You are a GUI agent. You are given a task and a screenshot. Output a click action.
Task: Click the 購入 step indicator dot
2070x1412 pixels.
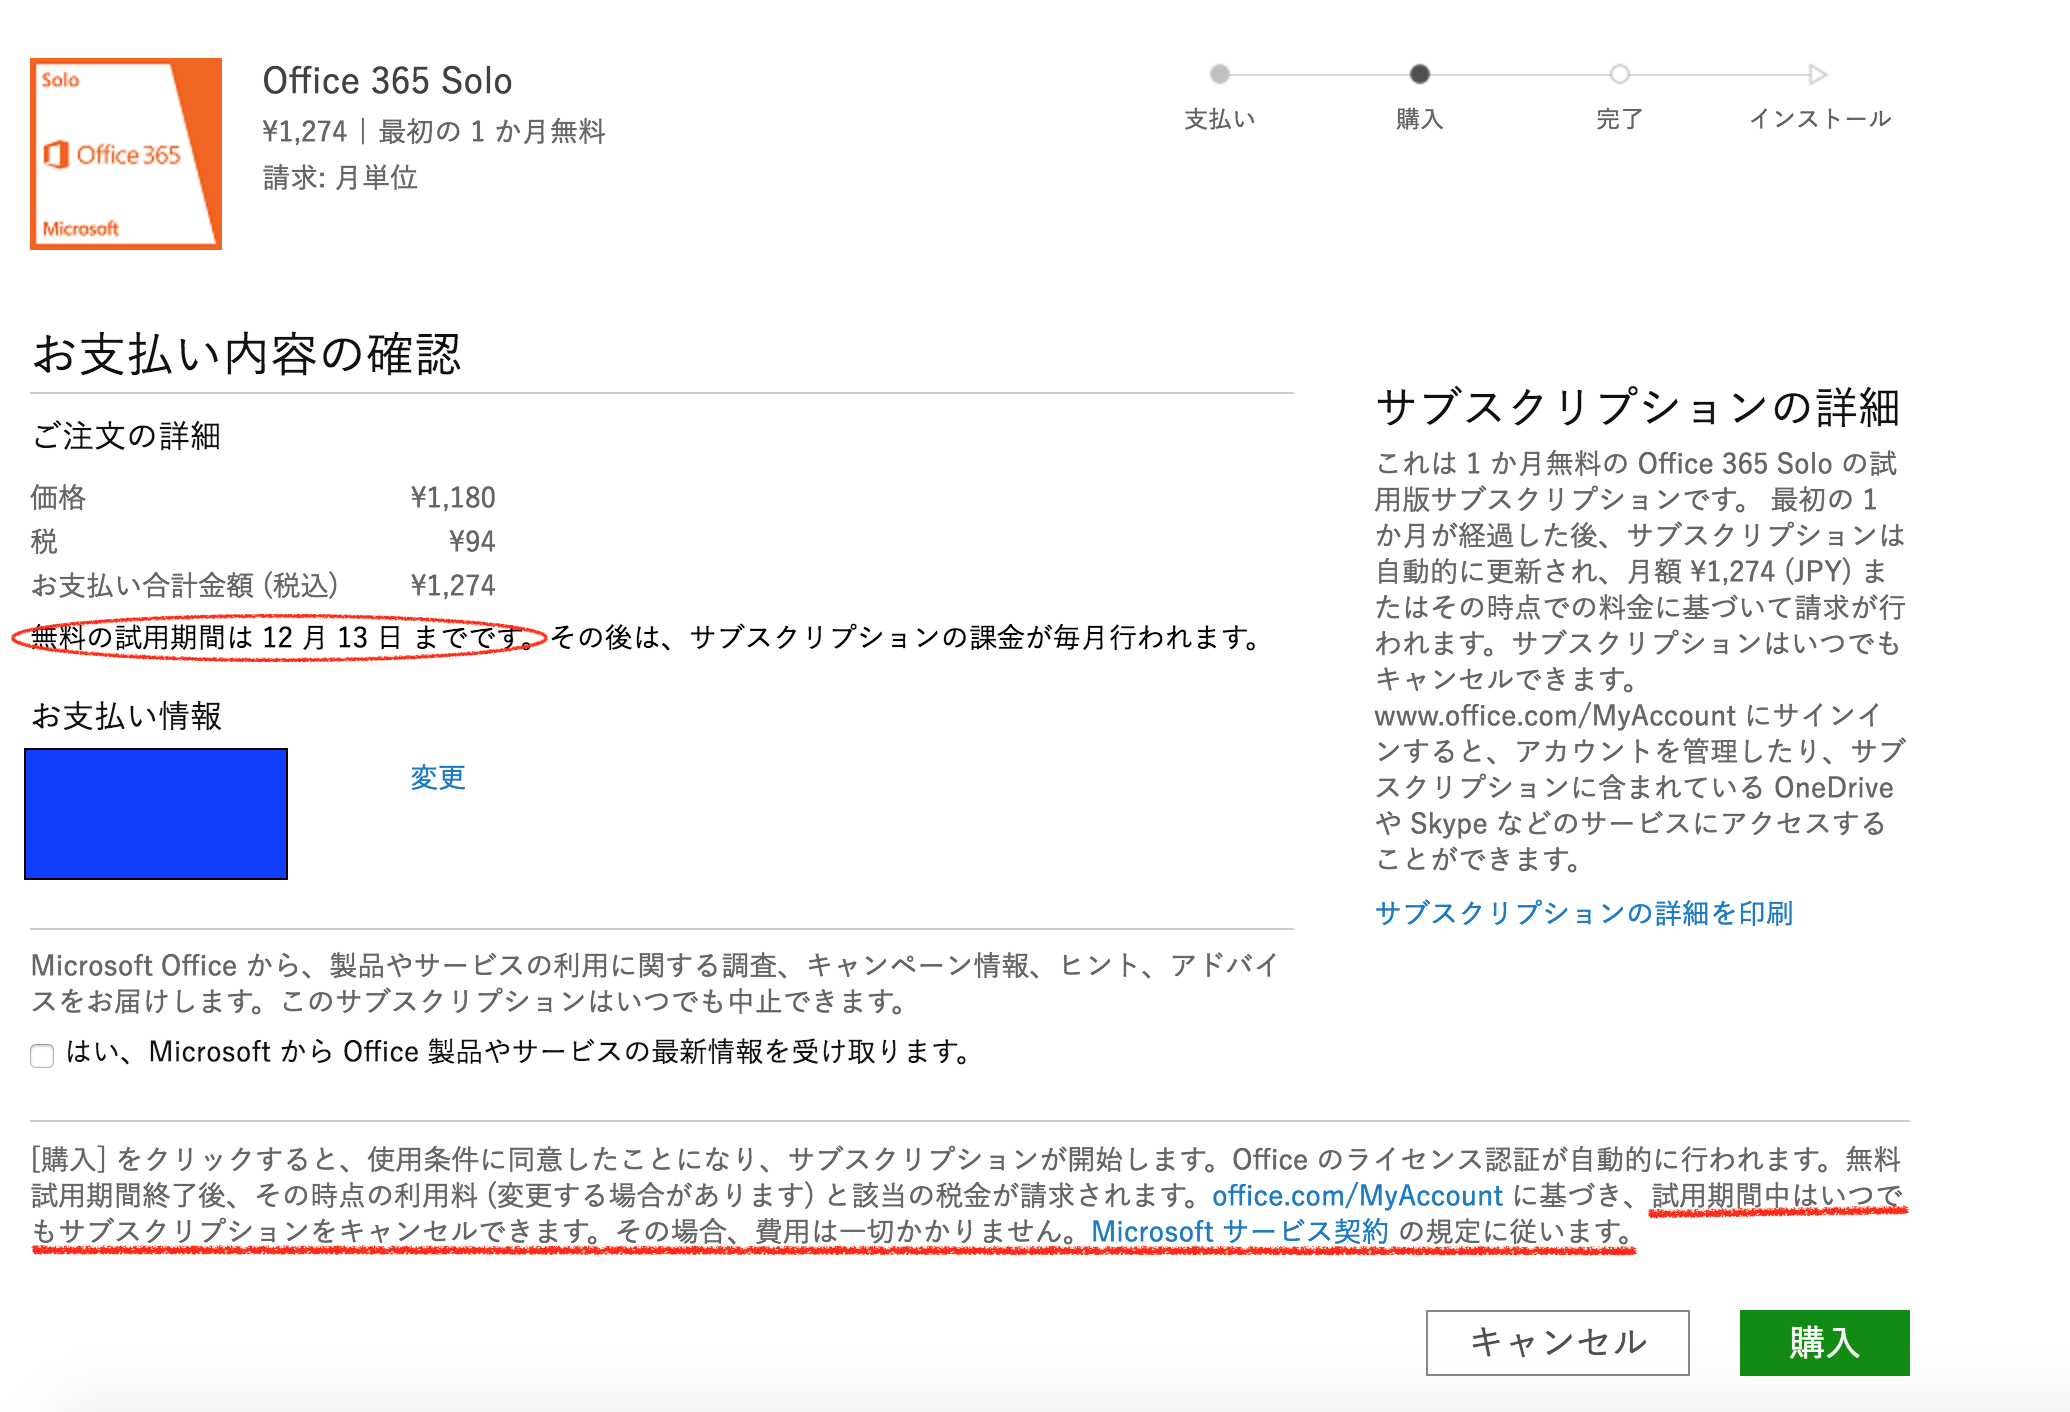pos(1419,74)
